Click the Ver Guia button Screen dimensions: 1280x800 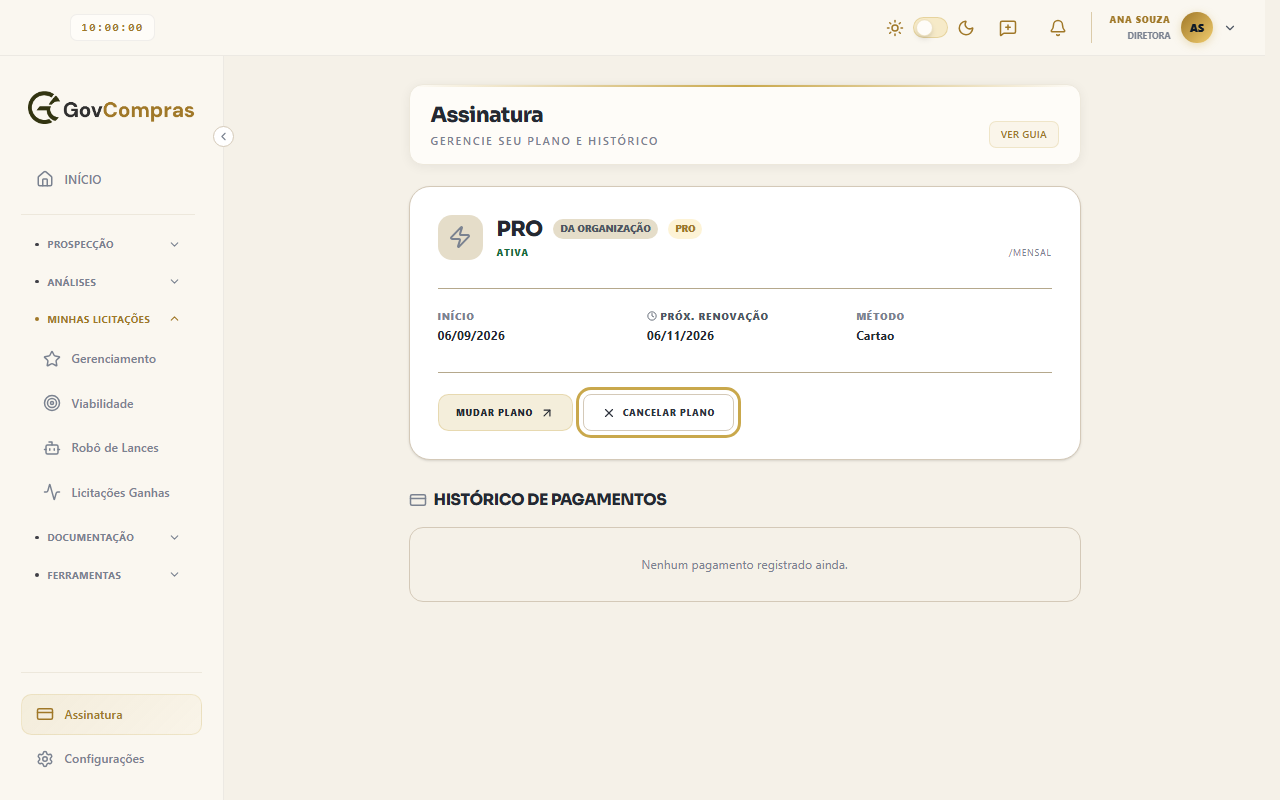[x=1023, y=134]
